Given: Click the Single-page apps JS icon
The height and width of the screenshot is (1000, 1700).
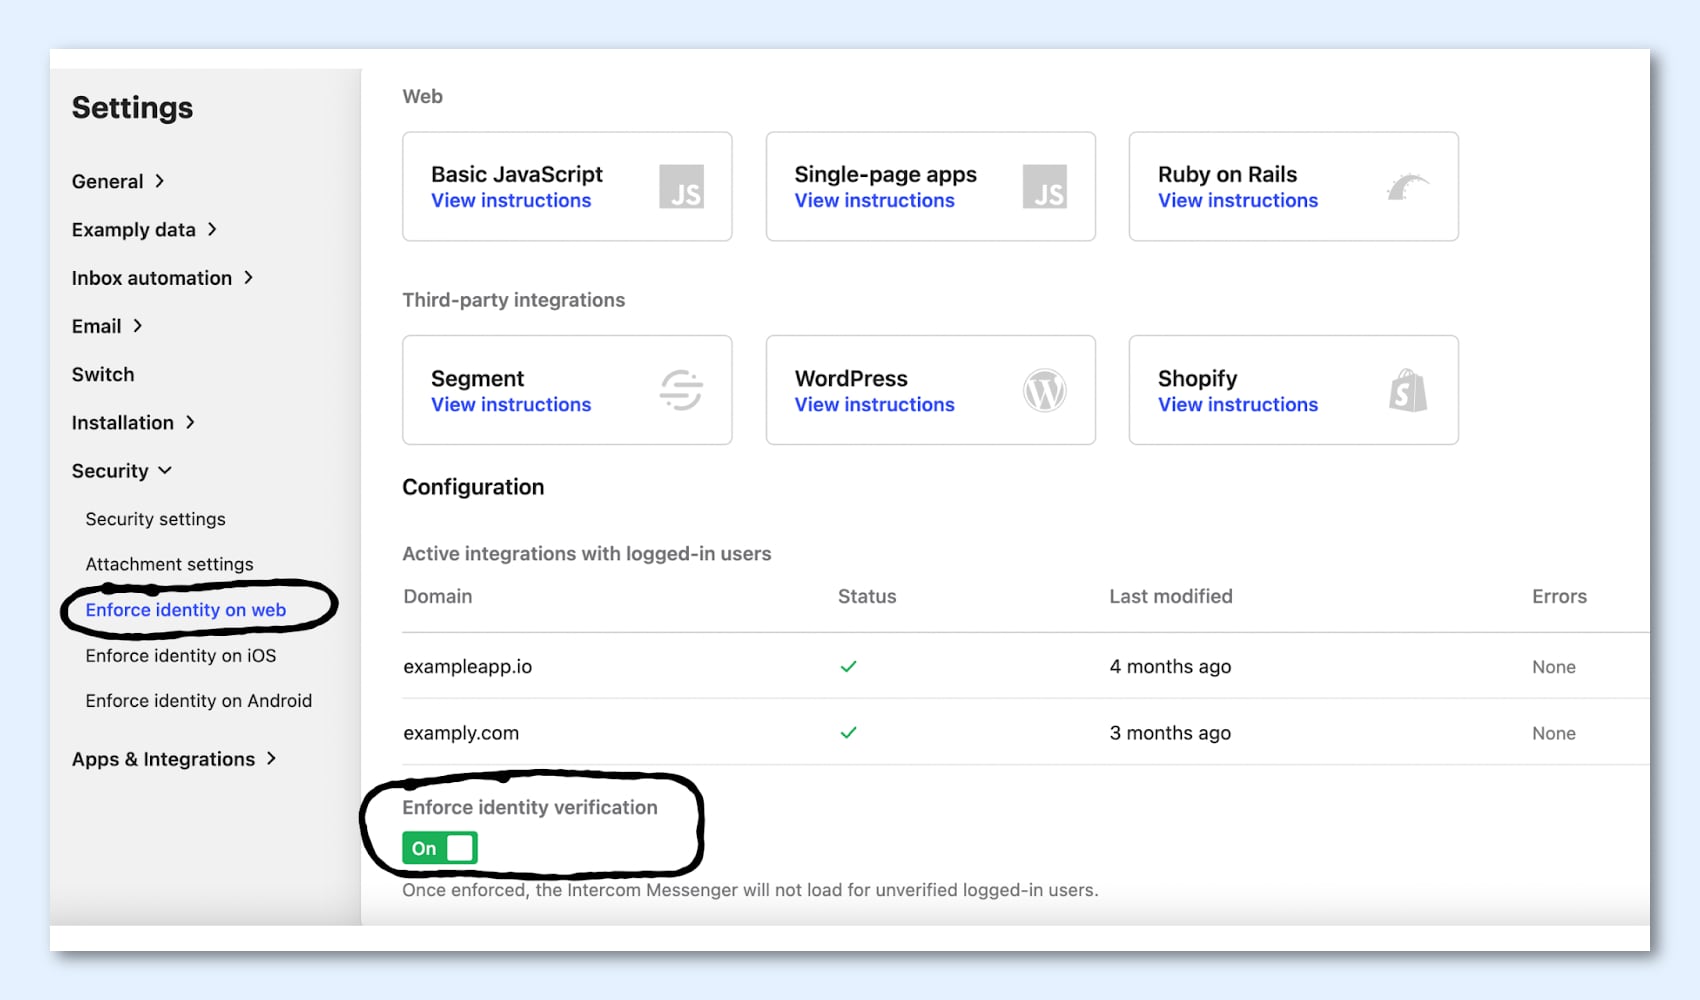Looking at the screenshot, I should [x=1044, y=187].
